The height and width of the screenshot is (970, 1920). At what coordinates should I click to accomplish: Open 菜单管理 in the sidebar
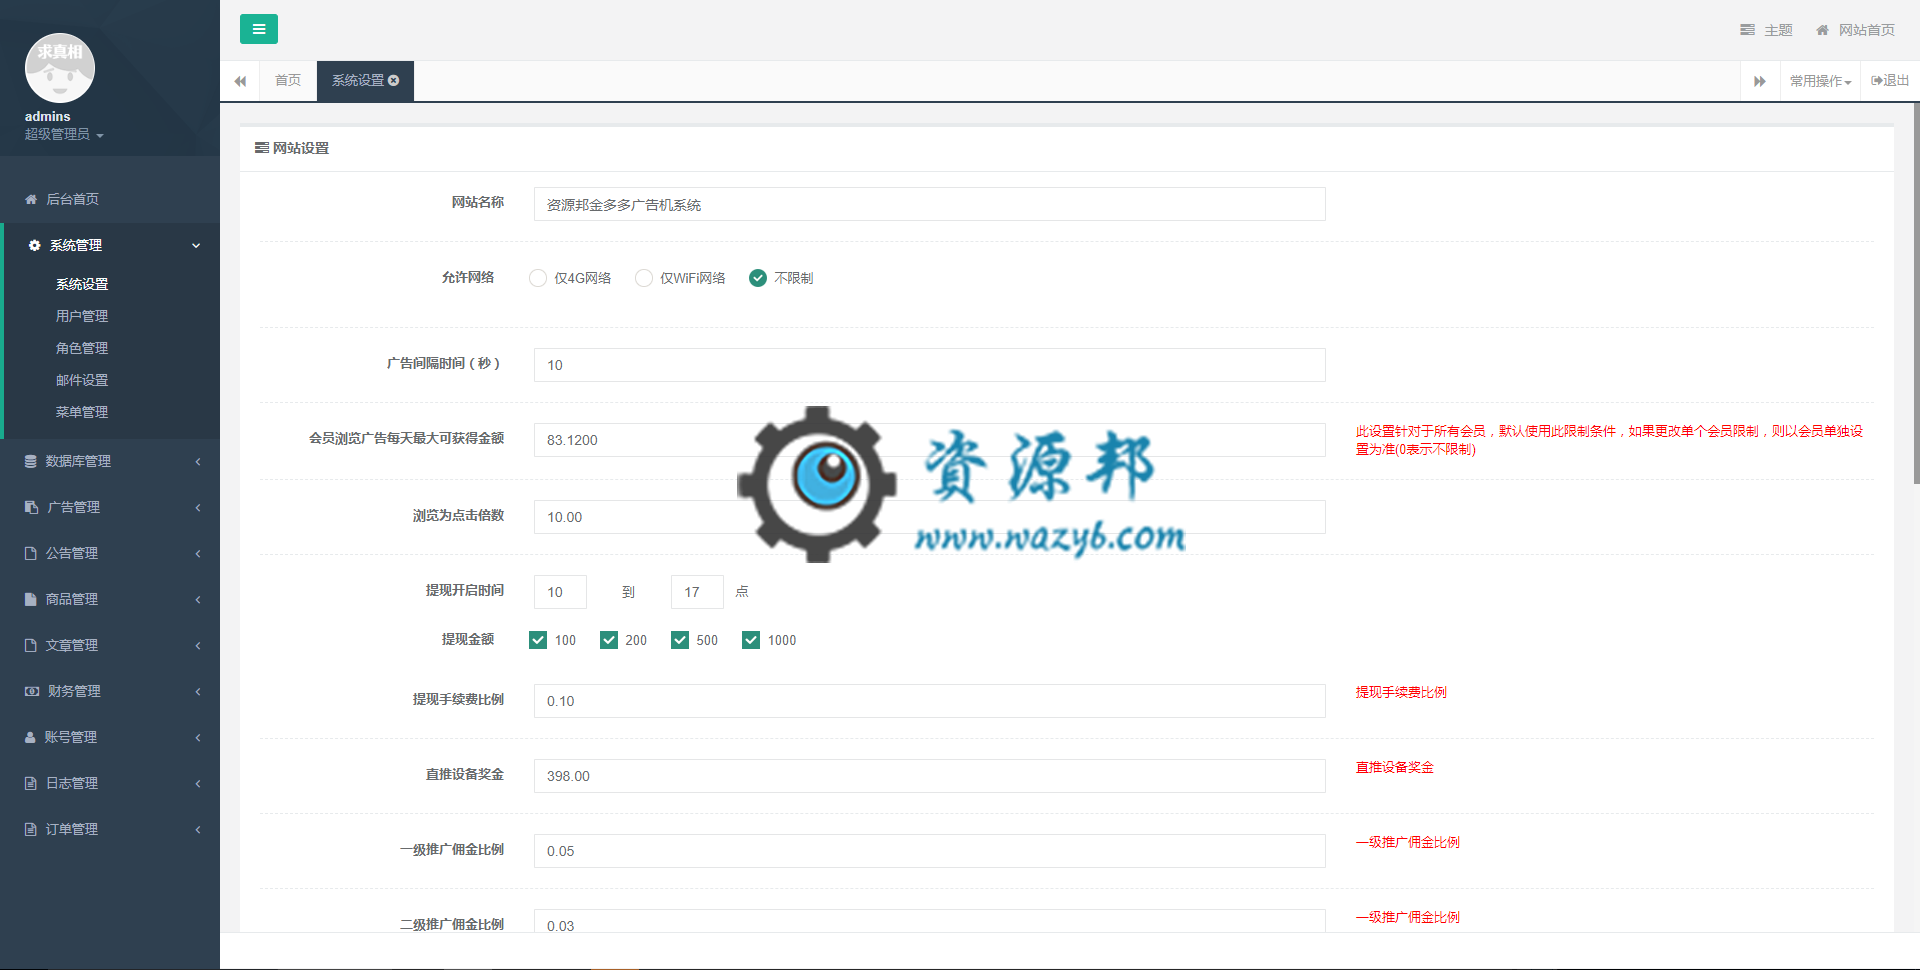tap(82, 412)
